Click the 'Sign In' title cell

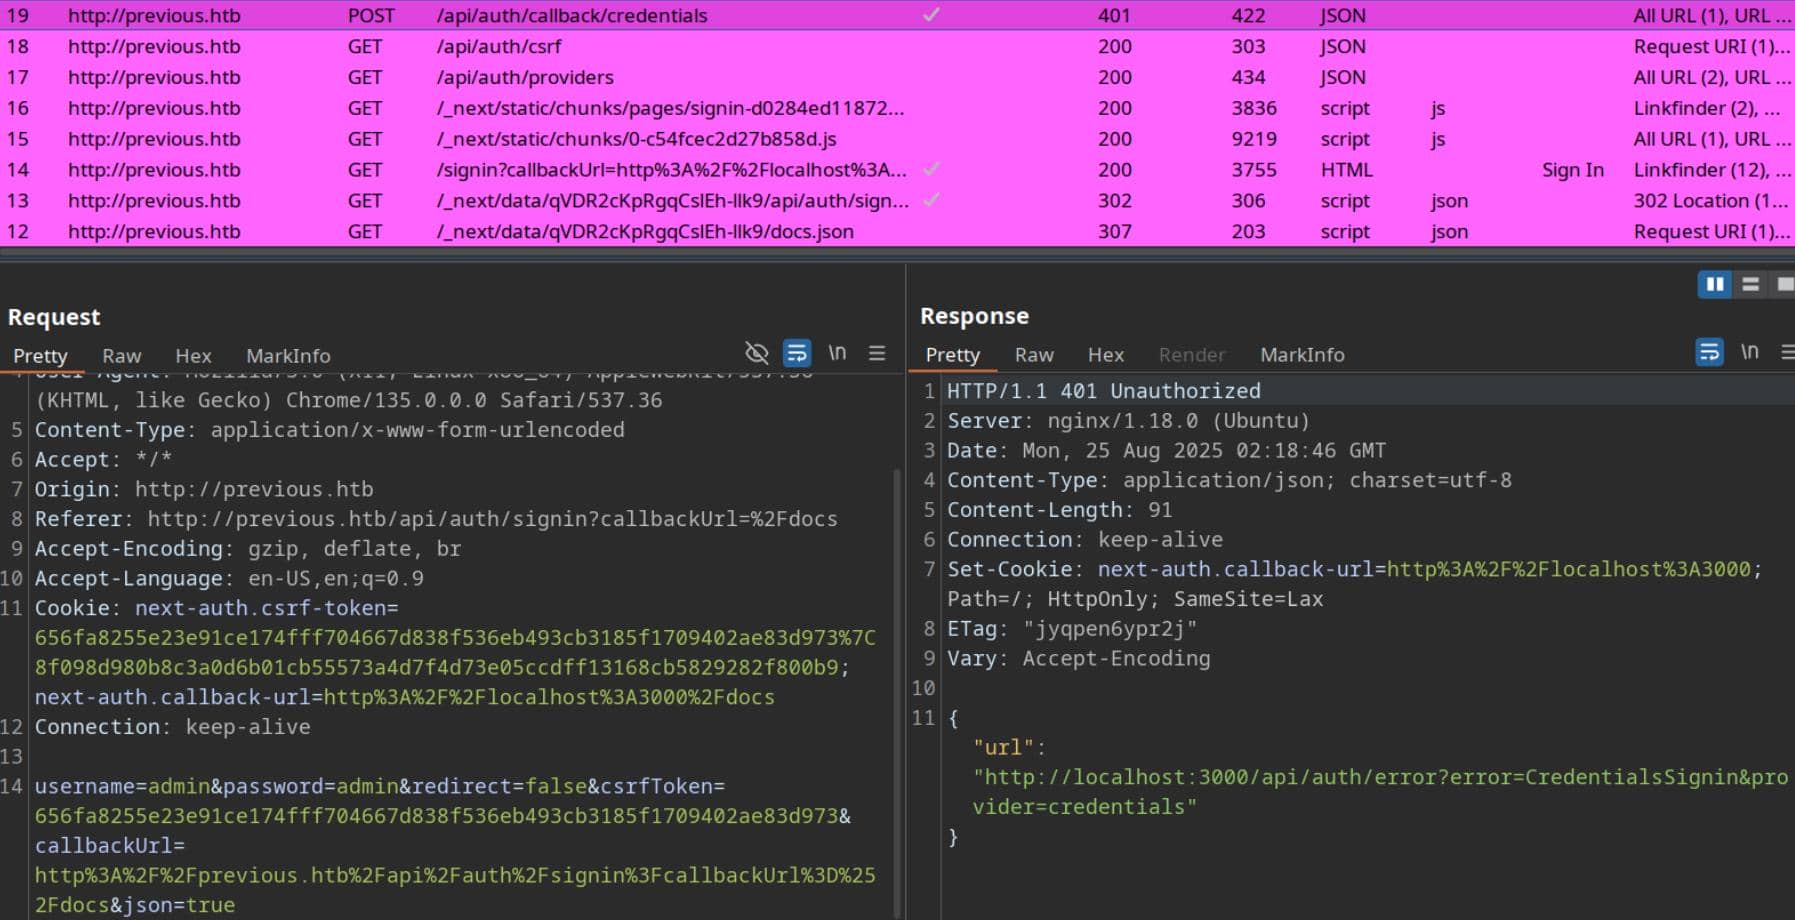tap(1572, 170)
